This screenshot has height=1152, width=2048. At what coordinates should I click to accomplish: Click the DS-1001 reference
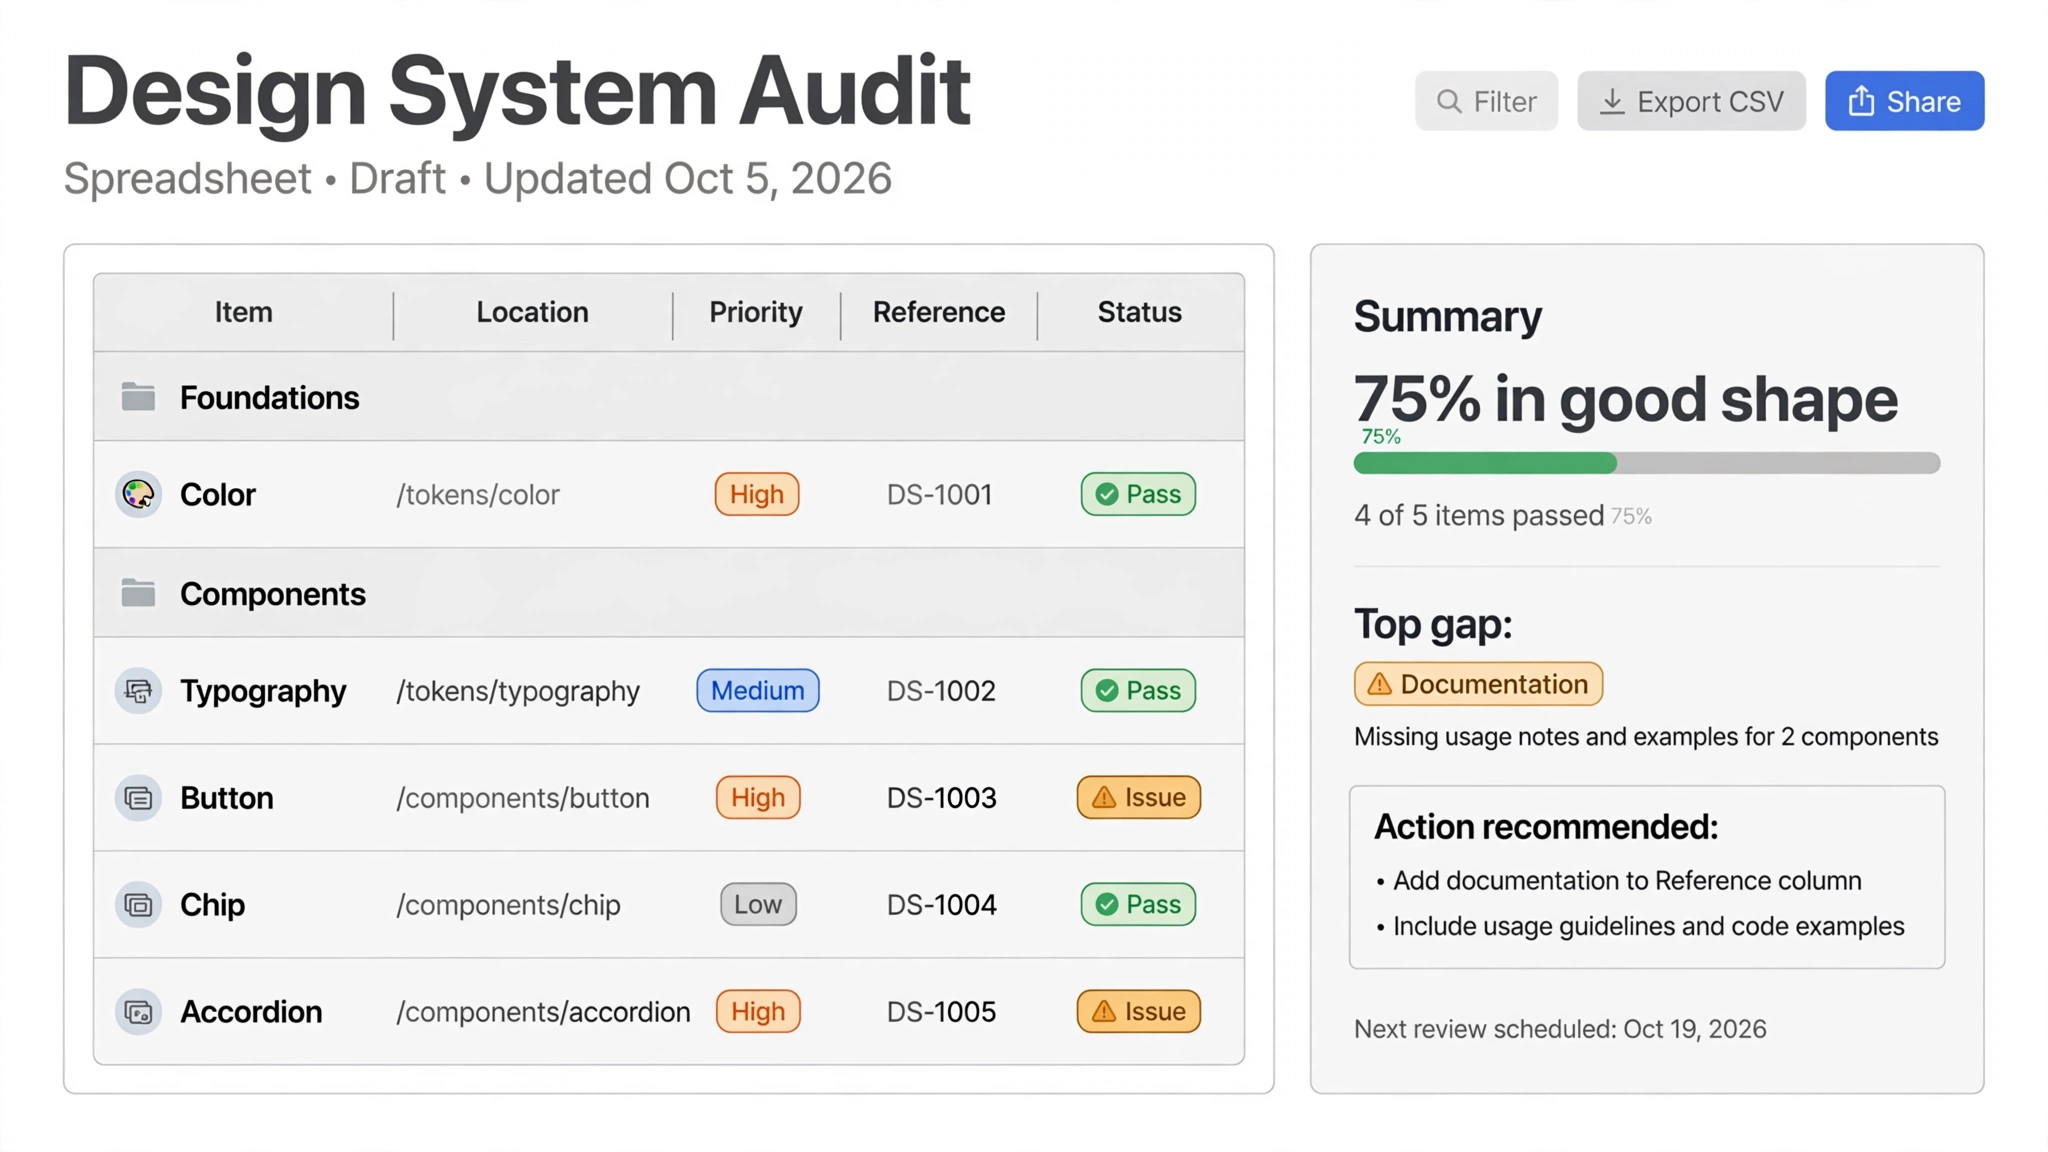(940, 495)
